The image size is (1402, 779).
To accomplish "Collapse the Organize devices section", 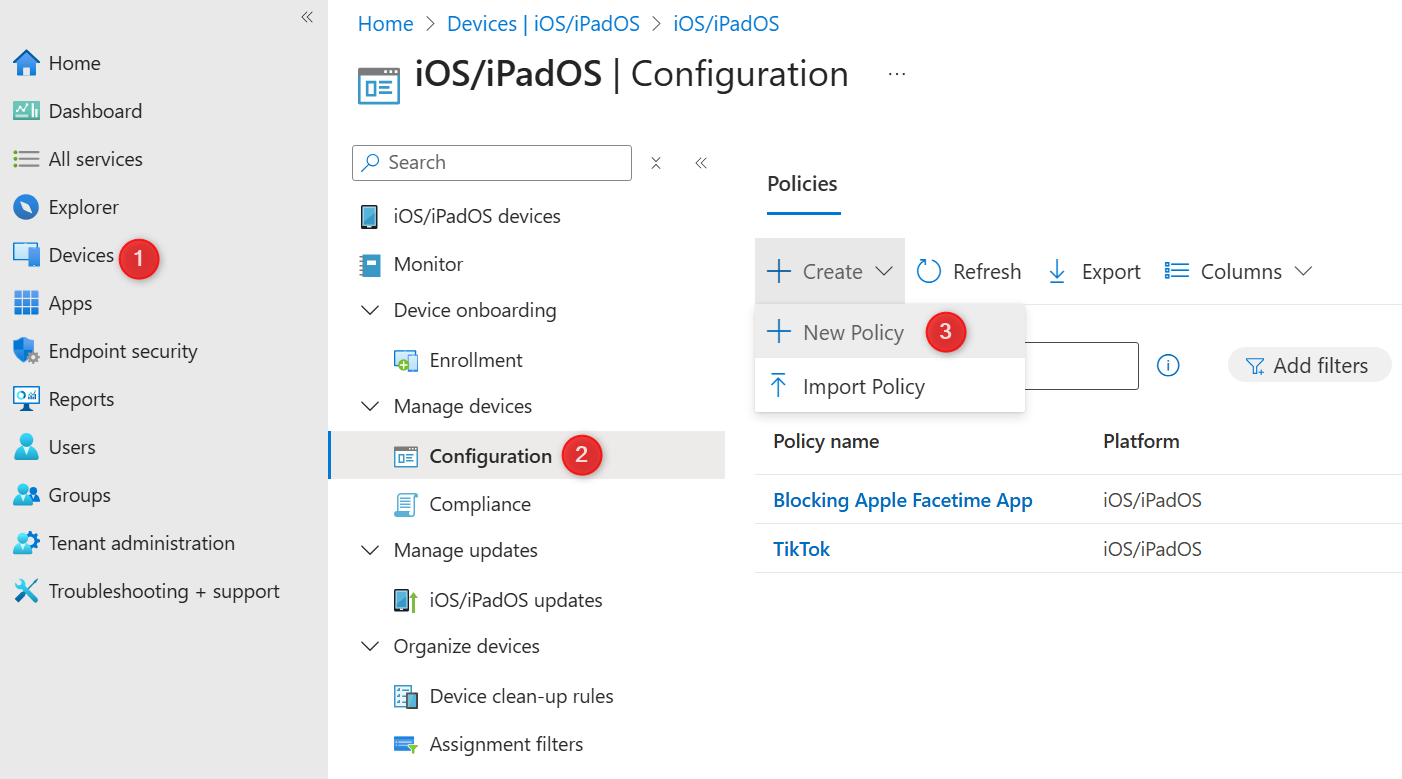I will point(369,646).
